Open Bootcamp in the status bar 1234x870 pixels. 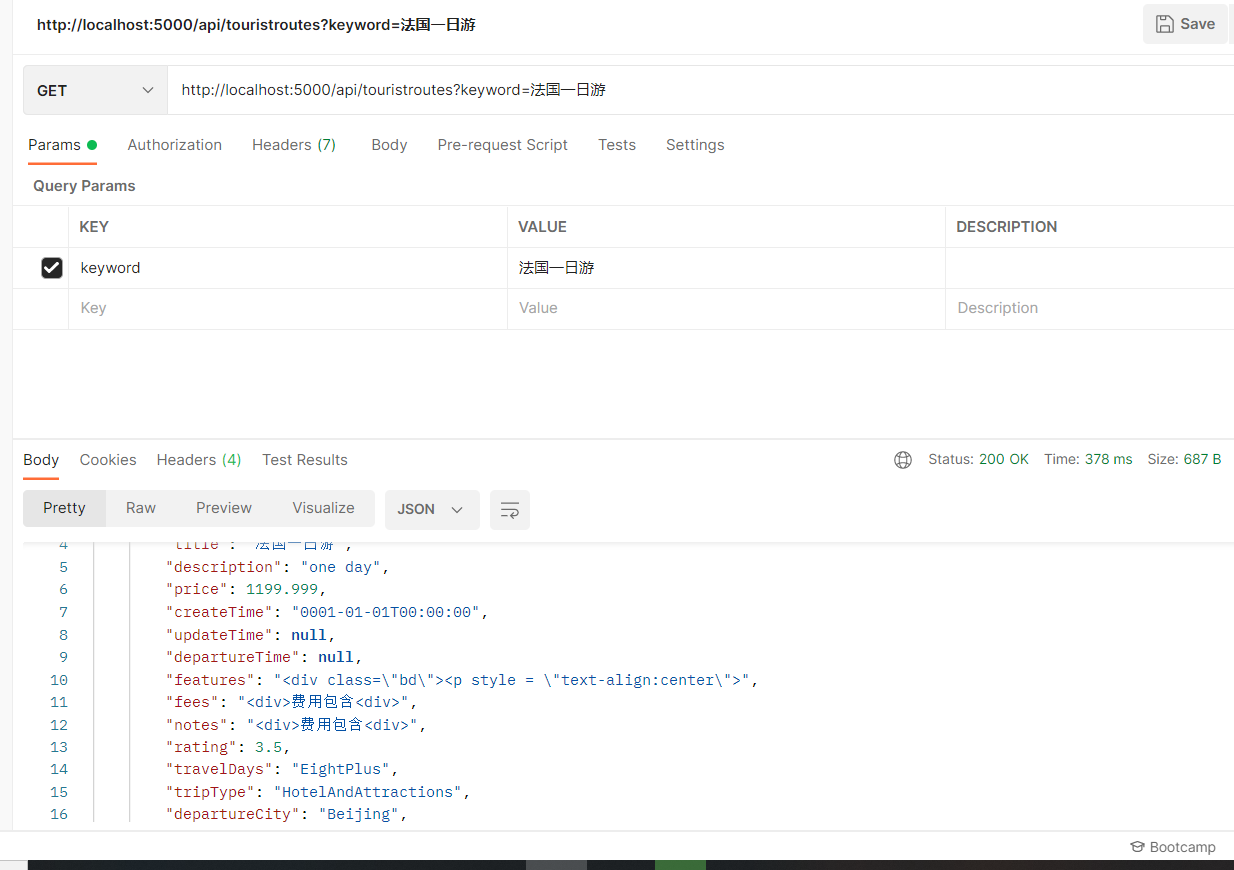click(x=1173, y=847)
